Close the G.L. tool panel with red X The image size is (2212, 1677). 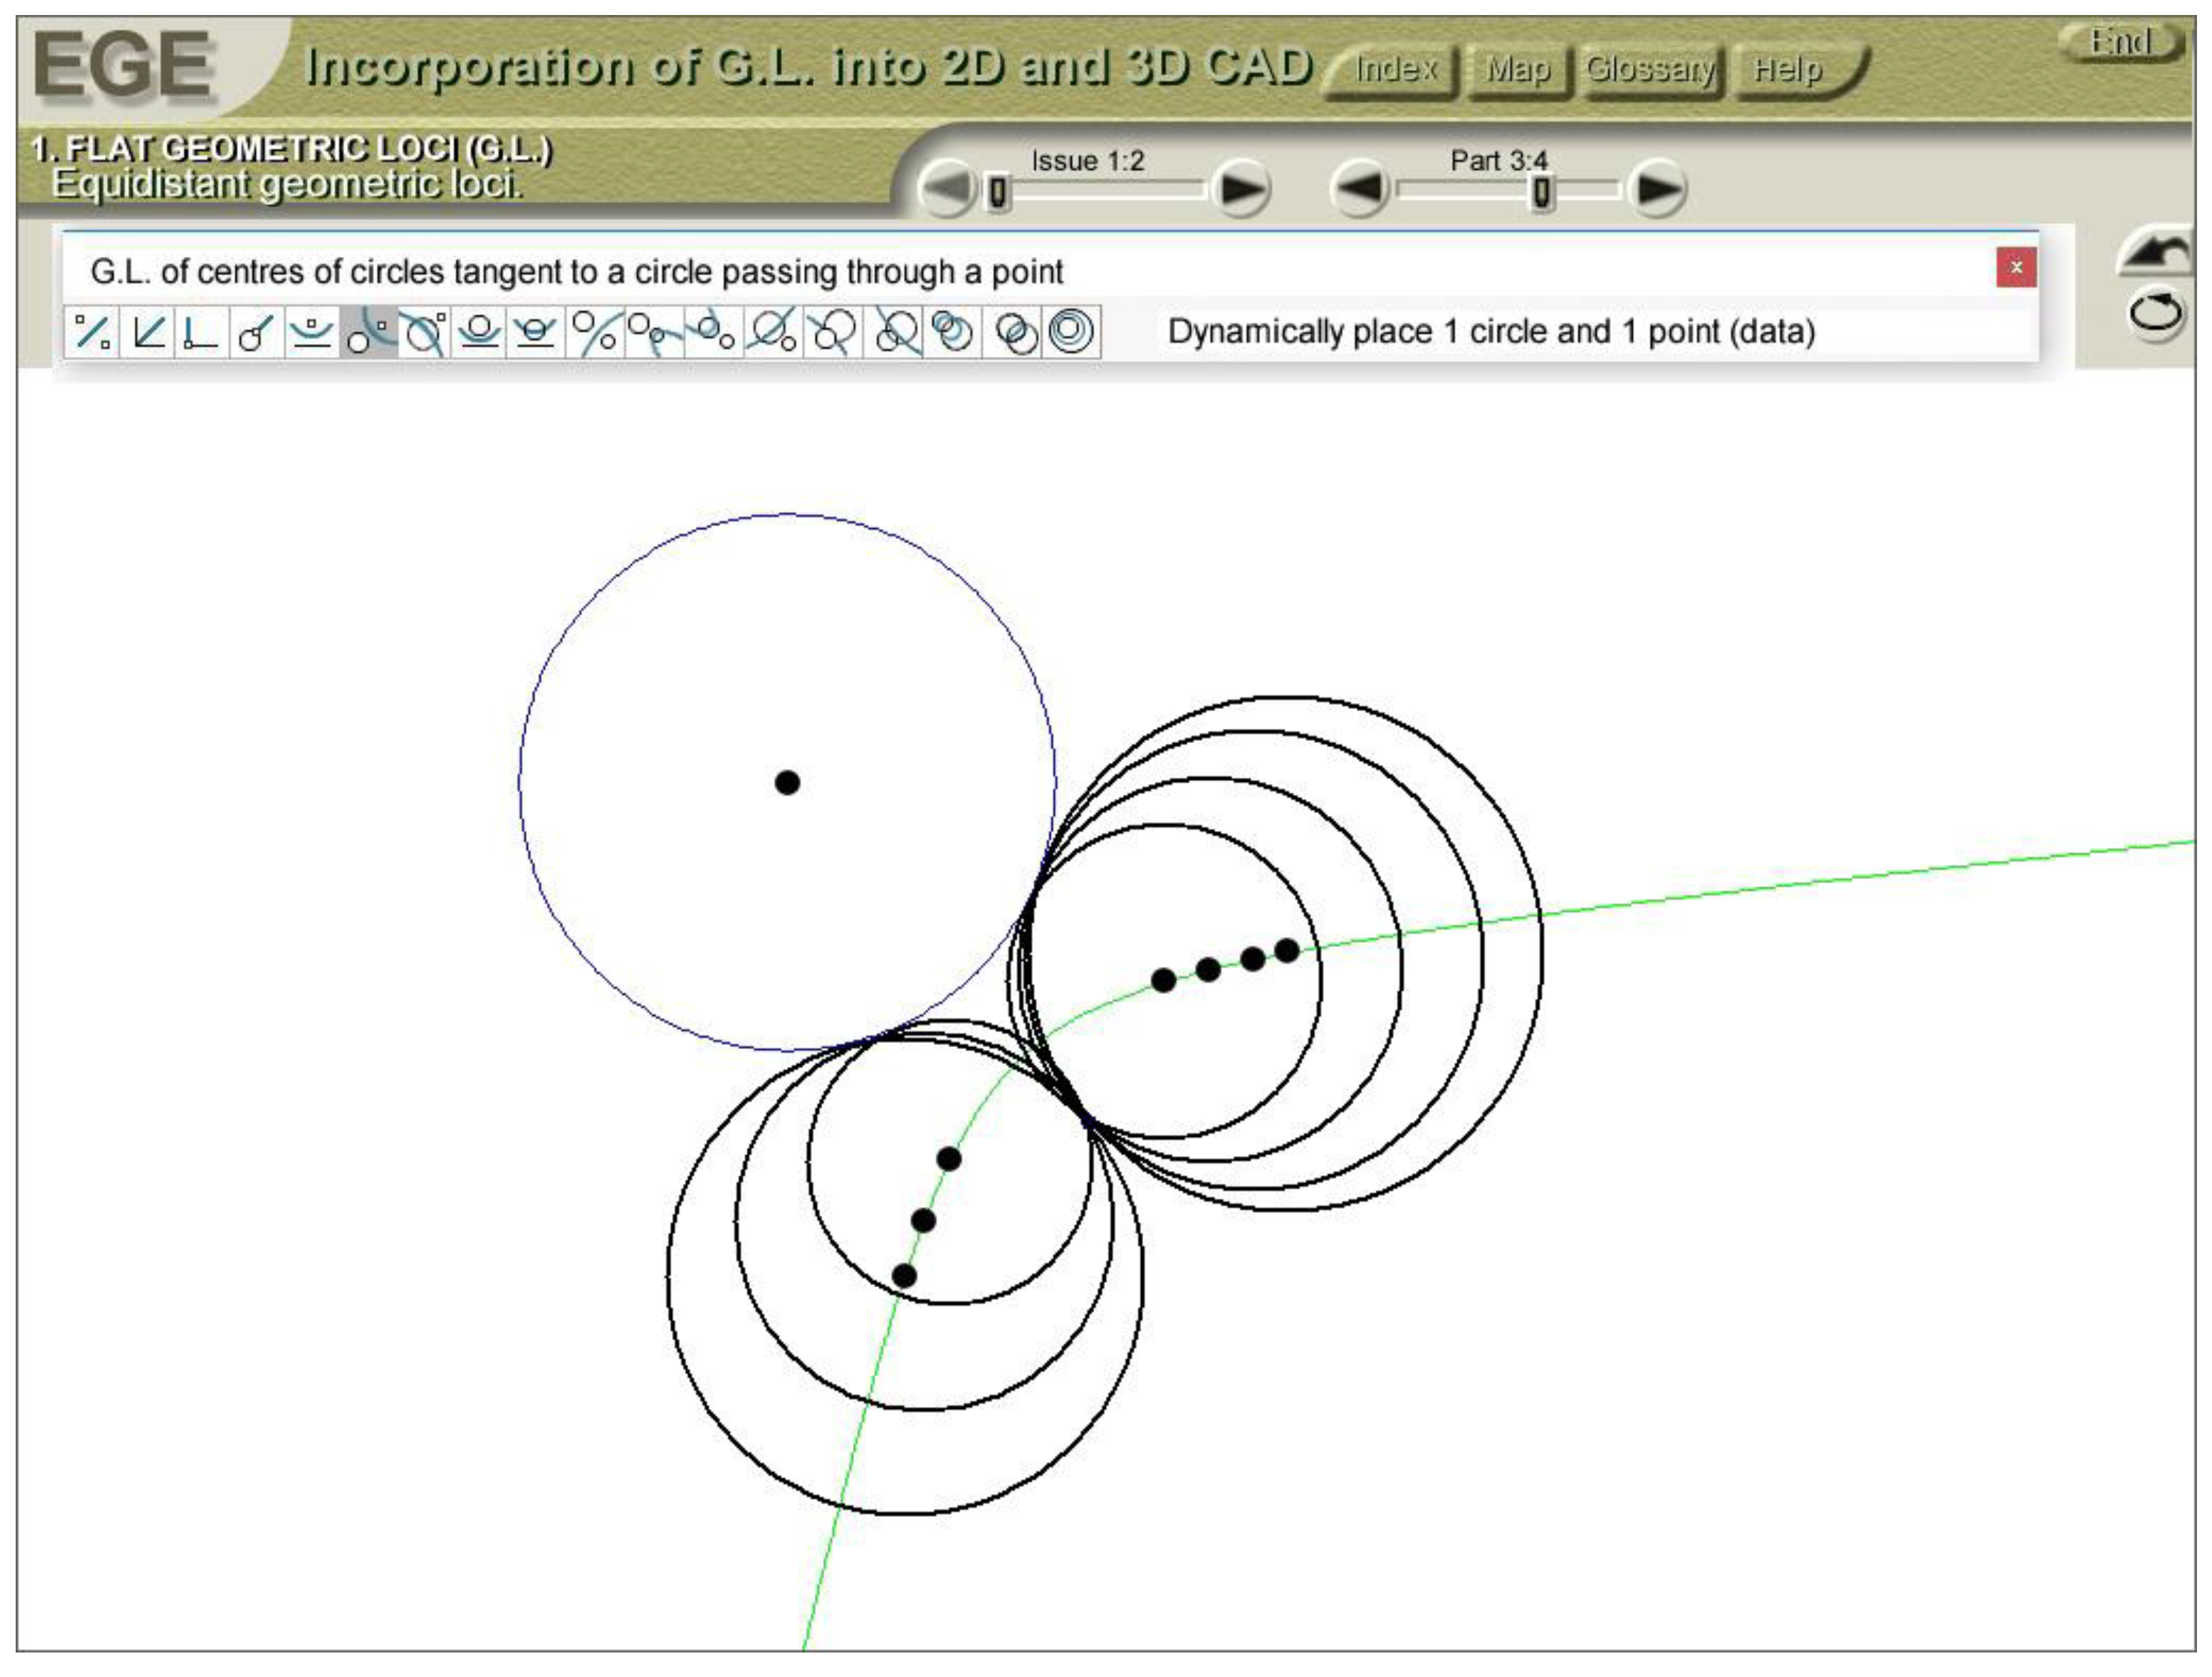2016,267
